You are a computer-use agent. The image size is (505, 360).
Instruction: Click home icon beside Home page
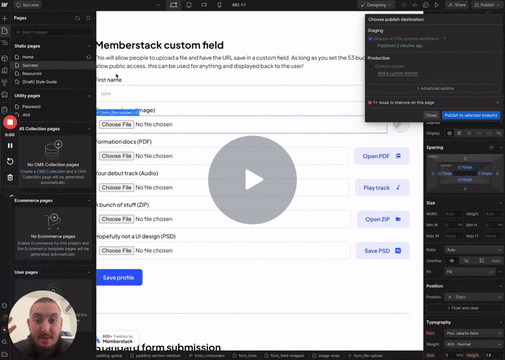coord(89,57)
